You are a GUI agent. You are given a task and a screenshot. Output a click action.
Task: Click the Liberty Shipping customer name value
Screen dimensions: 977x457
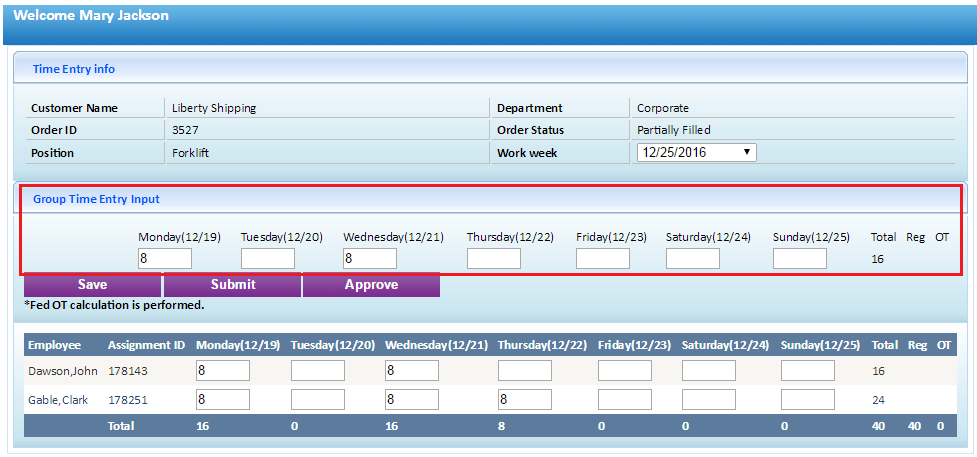click(x=214, y=108)
